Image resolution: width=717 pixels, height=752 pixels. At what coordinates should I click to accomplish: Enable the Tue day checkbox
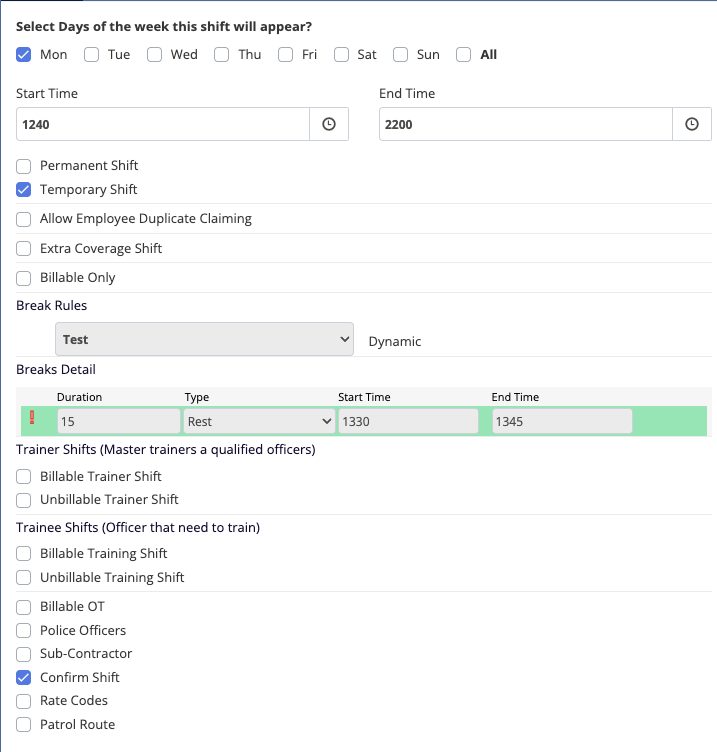coord(92,55)
